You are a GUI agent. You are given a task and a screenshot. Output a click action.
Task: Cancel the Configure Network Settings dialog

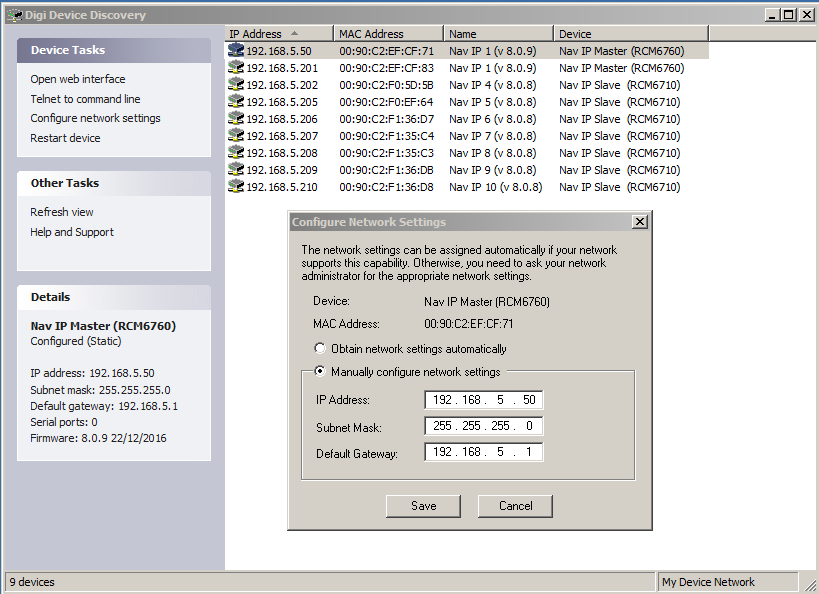click(x=515, y=506)
